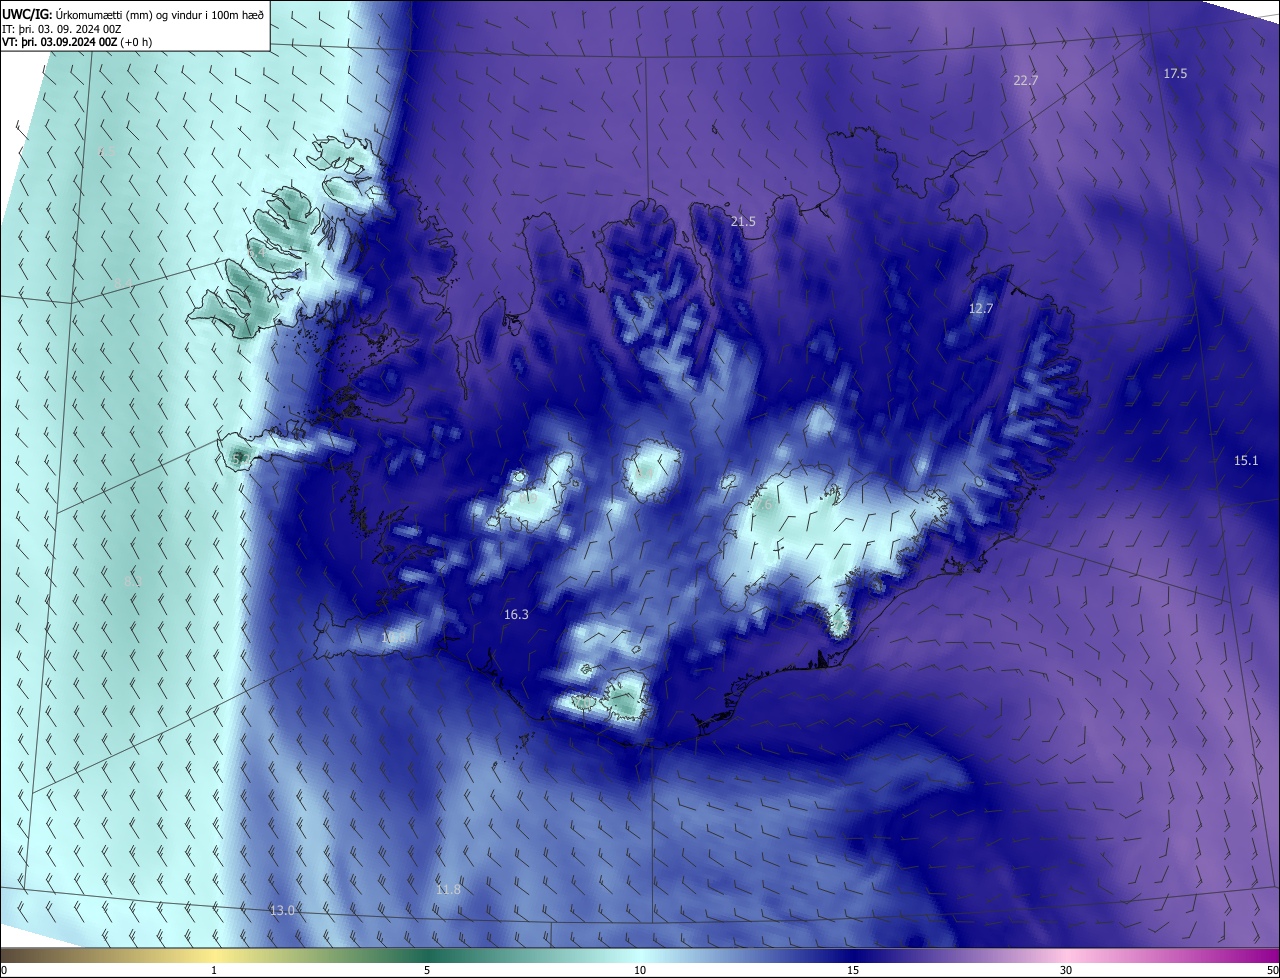Click the "15.1" value label
The width and height of the screenshot is (1280, 978).
pos(1246,461)
